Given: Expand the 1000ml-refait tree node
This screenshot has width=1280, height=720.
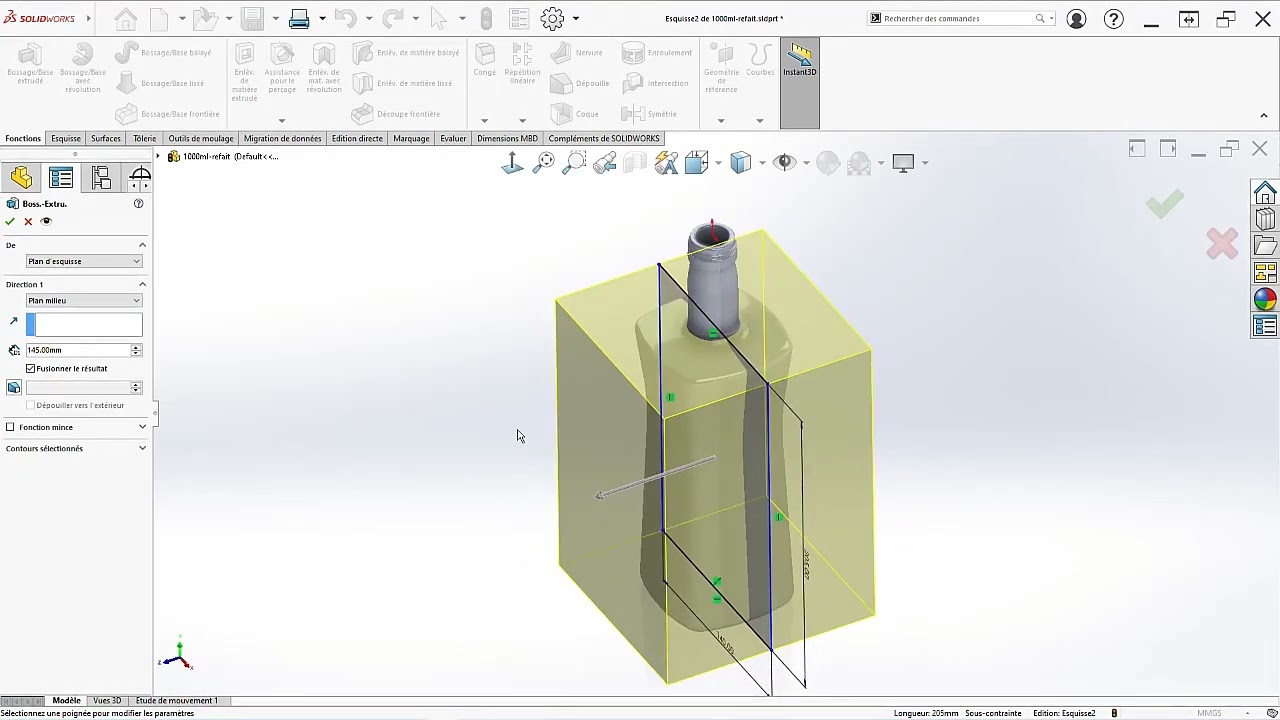Looking at the screenshot, I should tap(158, 156).
